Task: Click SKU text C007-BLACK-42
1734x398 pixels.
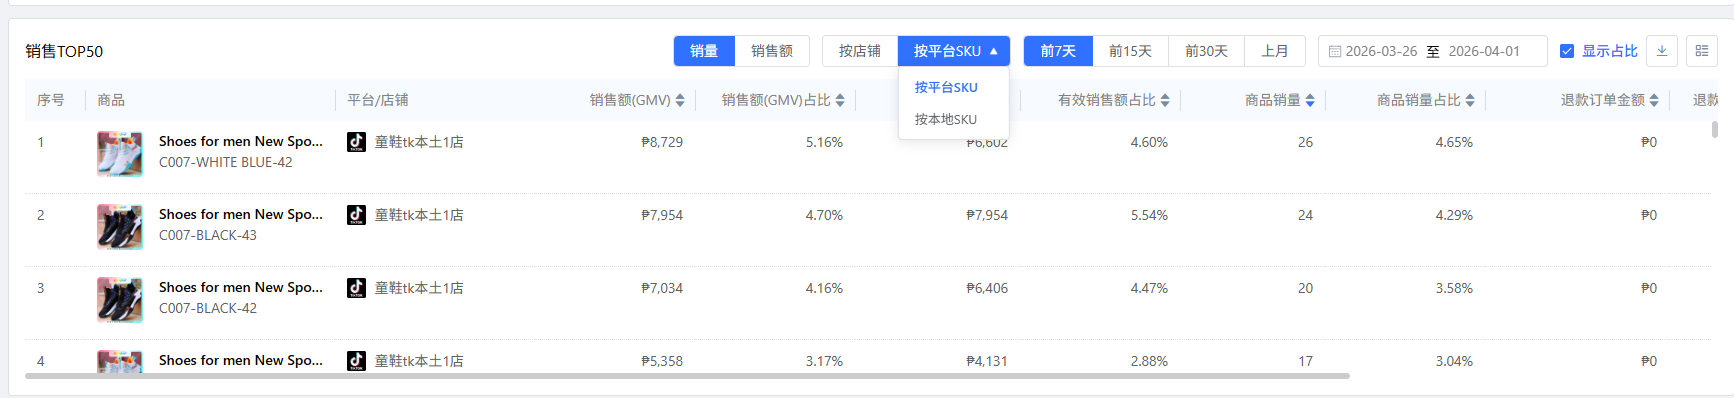Action: 208,308
